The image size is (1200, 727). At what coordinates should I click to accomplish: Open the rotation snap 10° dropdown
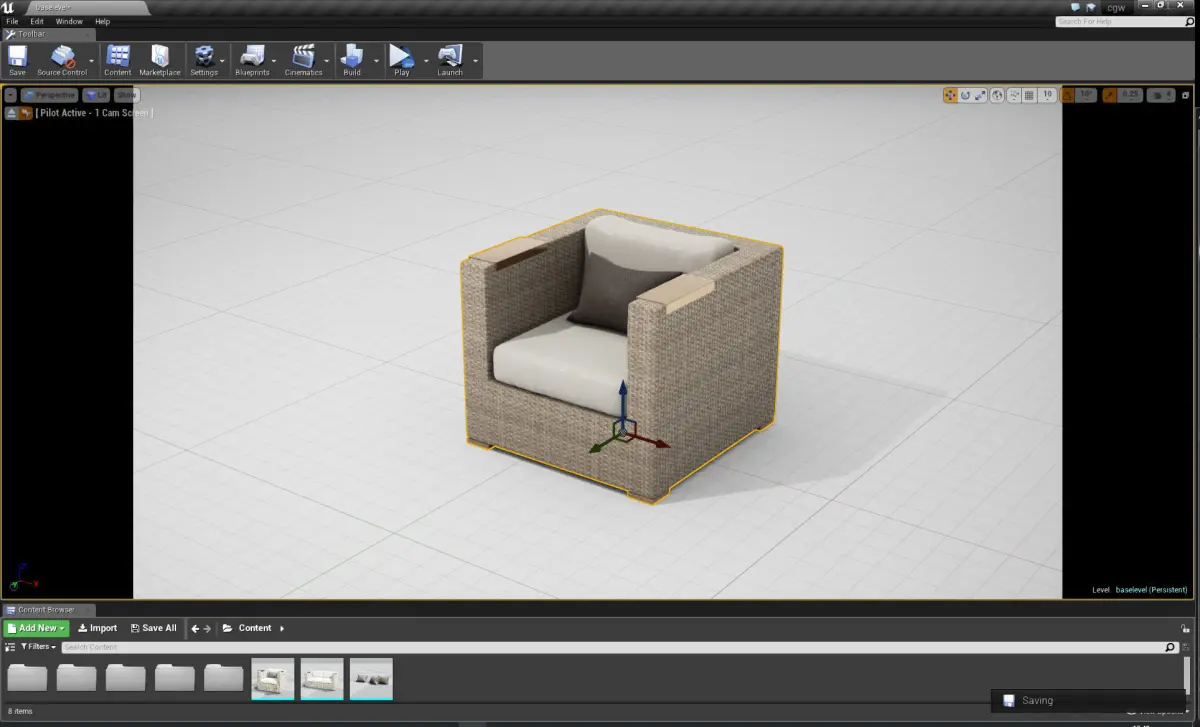pyautogui.click(x=1086, y=95)
